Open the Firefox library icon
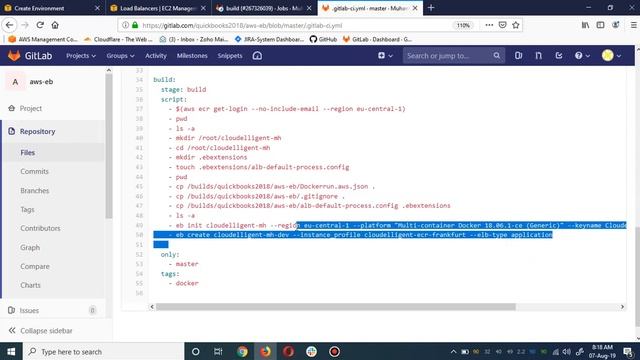This screenshot has height=360, width=640. [585, 25]
